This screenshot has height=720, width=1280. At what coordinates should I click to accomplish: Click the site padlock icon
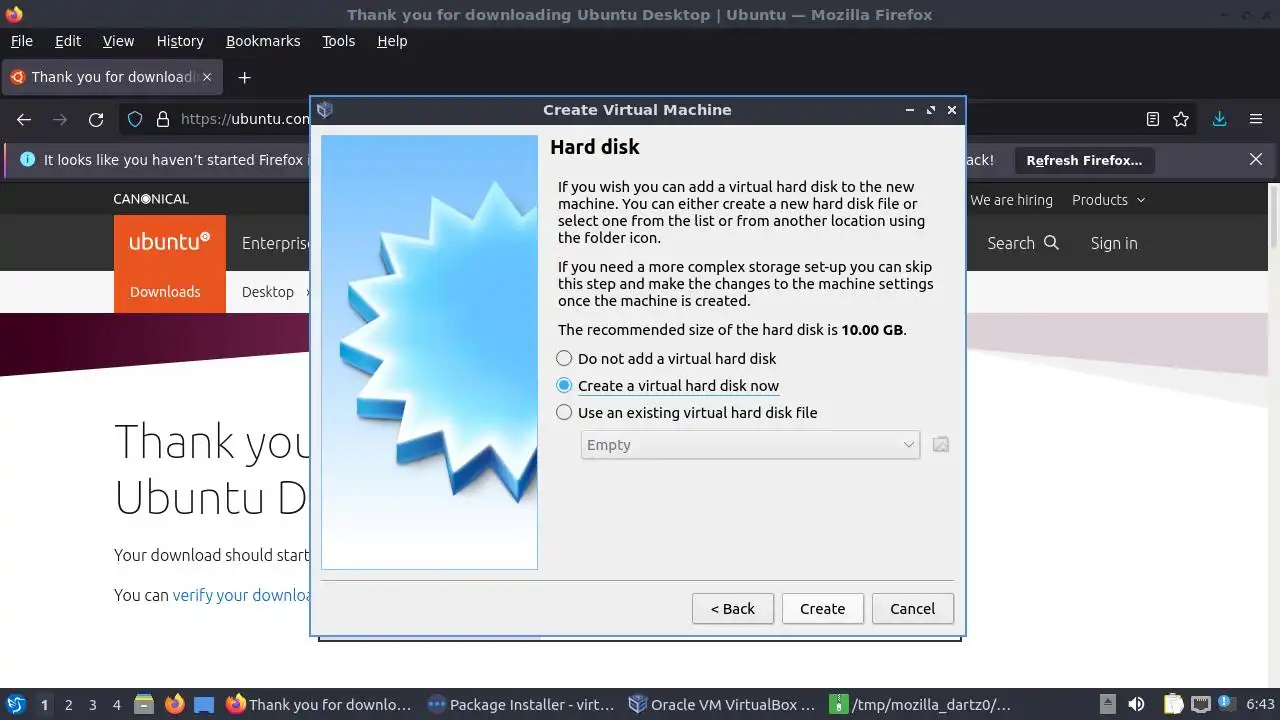tap(163, 119)
